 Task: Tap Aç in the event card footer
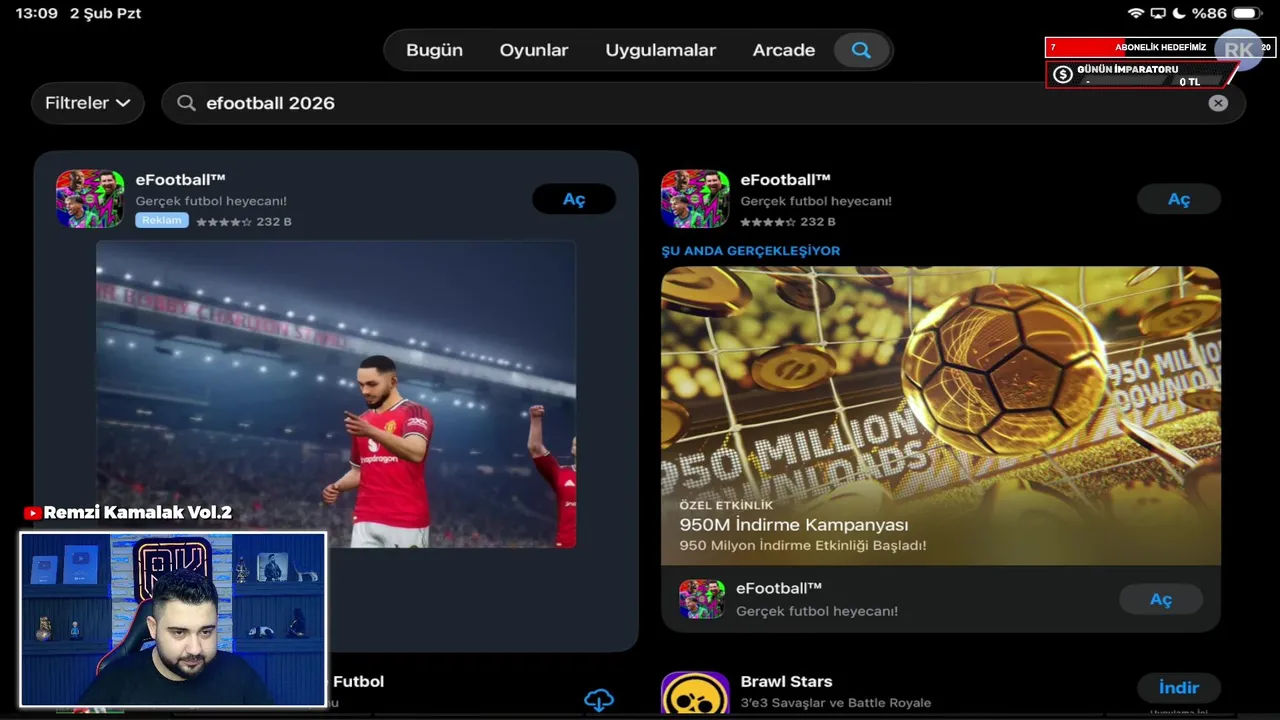click(1161, 599)
